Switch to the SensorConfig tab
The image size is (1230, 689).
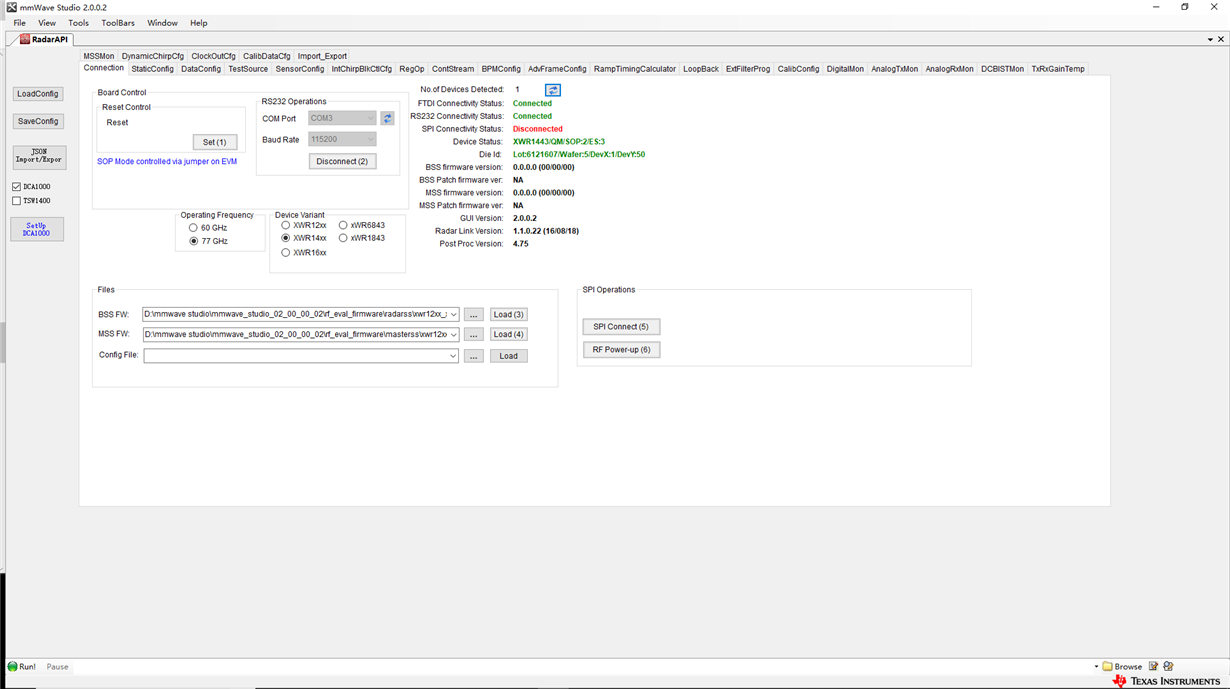coord(300,69)
